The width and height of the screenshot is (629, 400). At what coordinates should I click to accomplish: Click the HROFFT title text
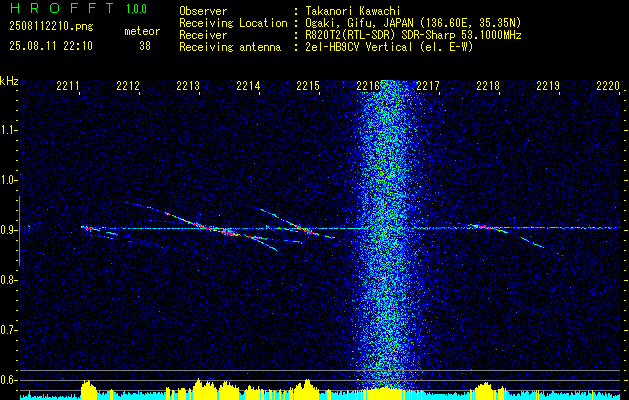click(x=62, y=8)
